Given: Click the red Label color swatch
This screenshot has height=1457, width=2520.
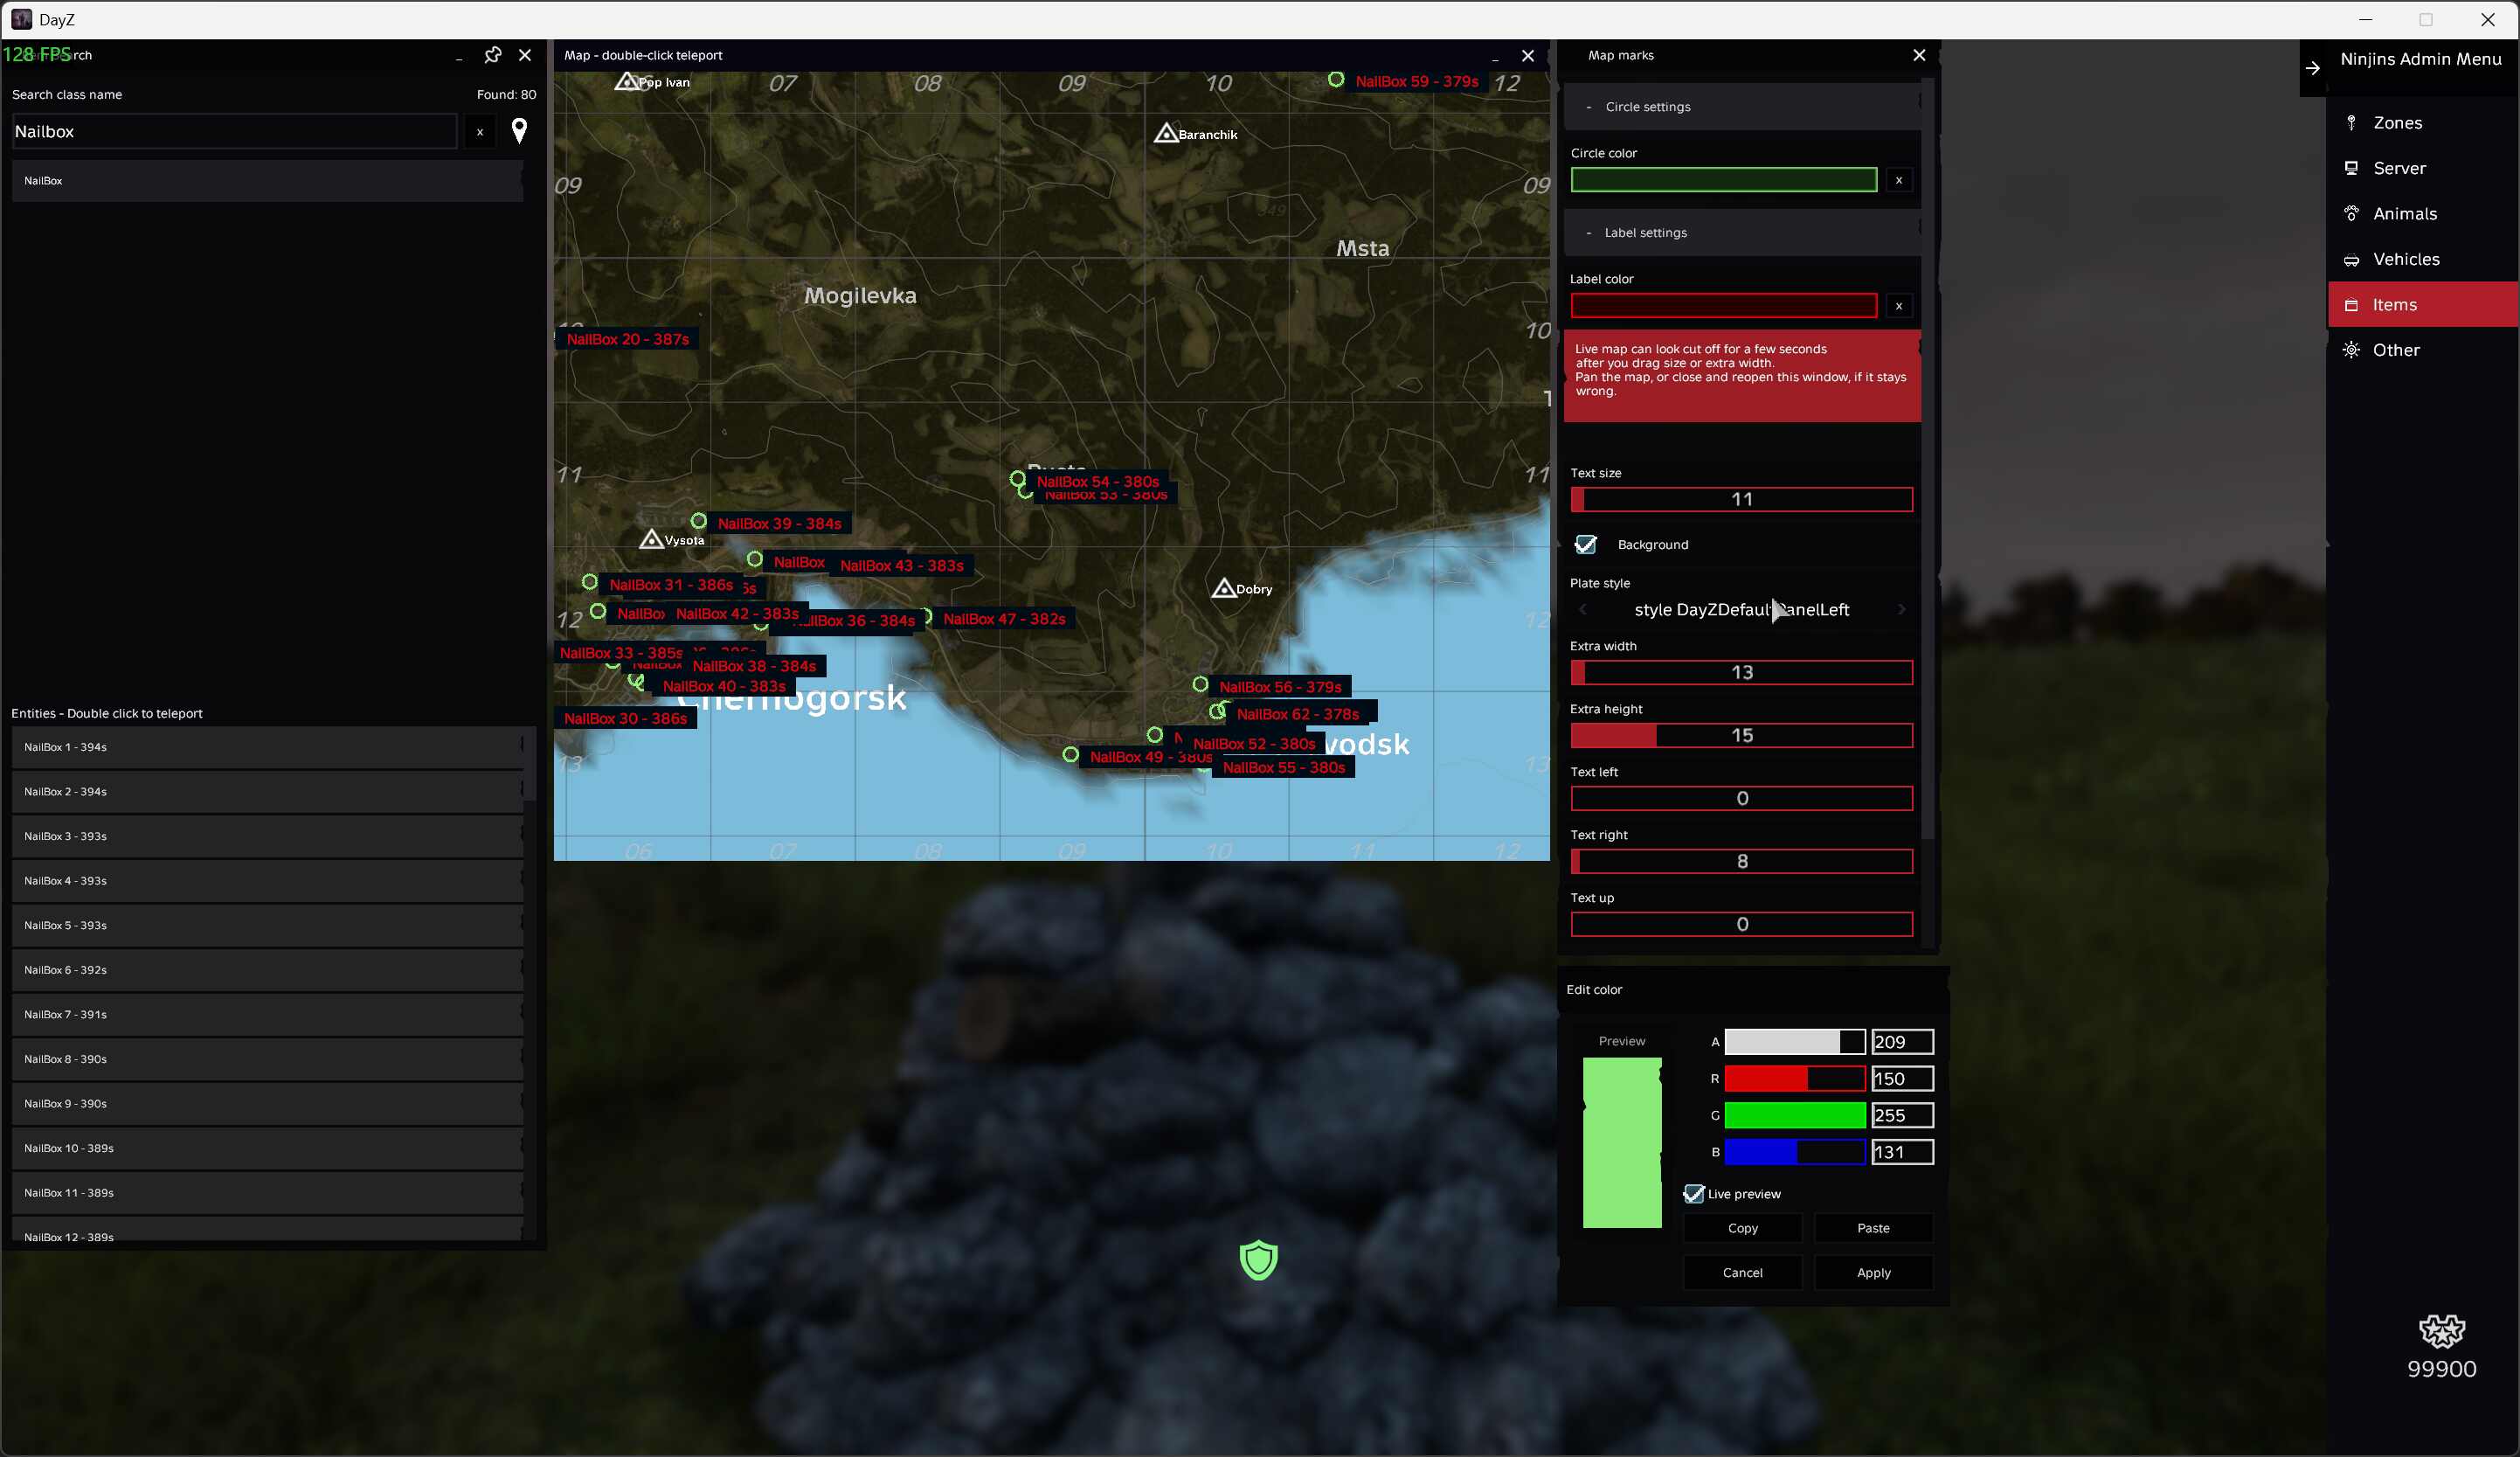Looking at the screenshot, I should 1723,306.
